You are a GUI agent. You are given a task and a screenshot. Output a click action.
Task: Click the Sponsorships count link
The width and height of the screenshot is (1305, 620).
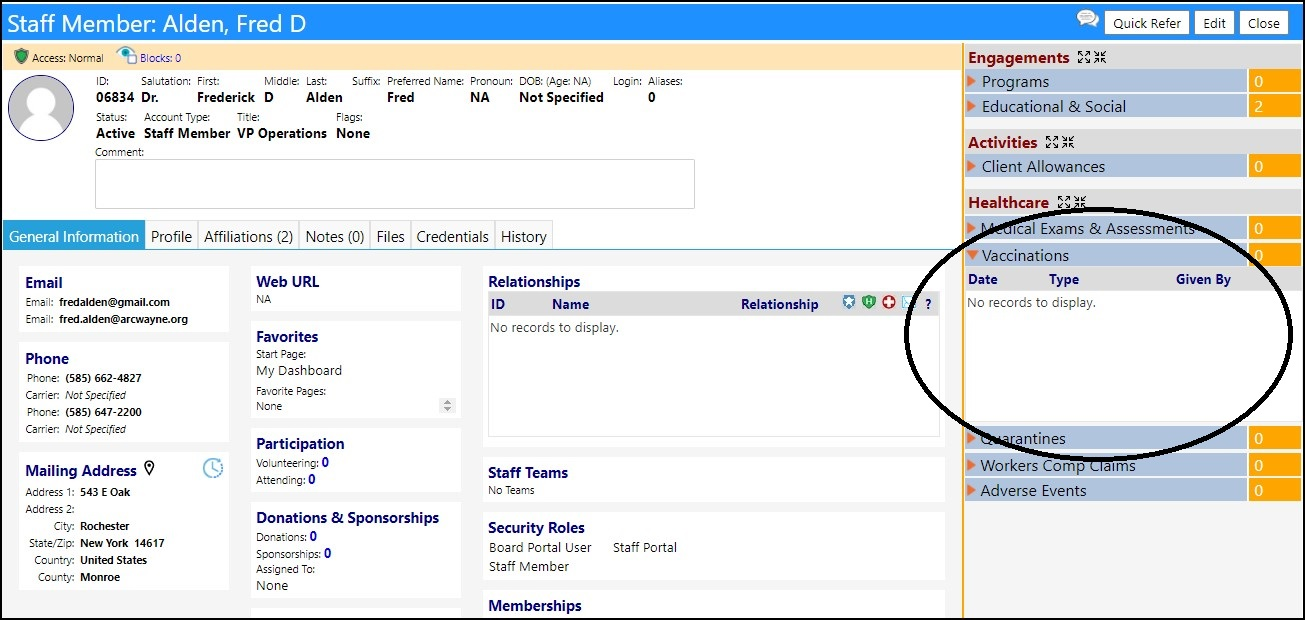point(328,554)
